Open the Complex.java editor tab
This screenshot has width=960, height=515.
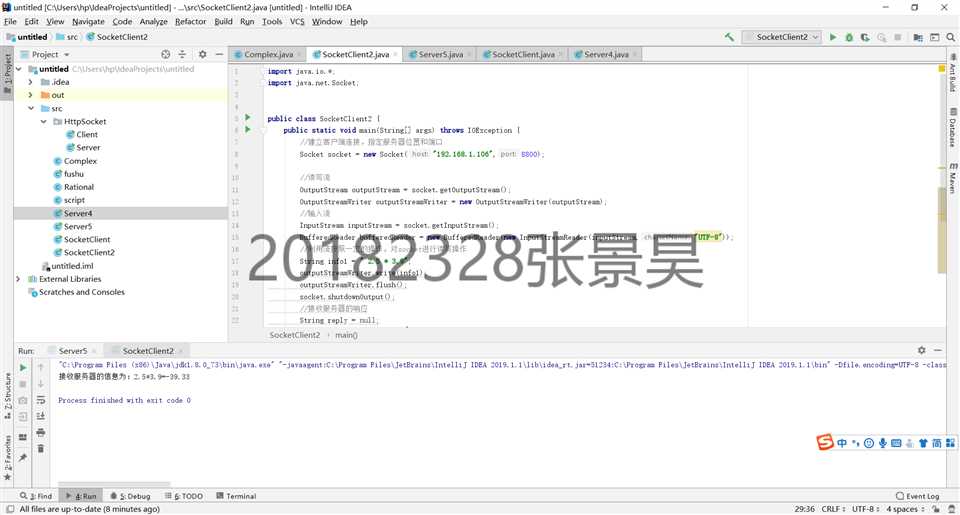pyautogui.click(x=268, y=55)
